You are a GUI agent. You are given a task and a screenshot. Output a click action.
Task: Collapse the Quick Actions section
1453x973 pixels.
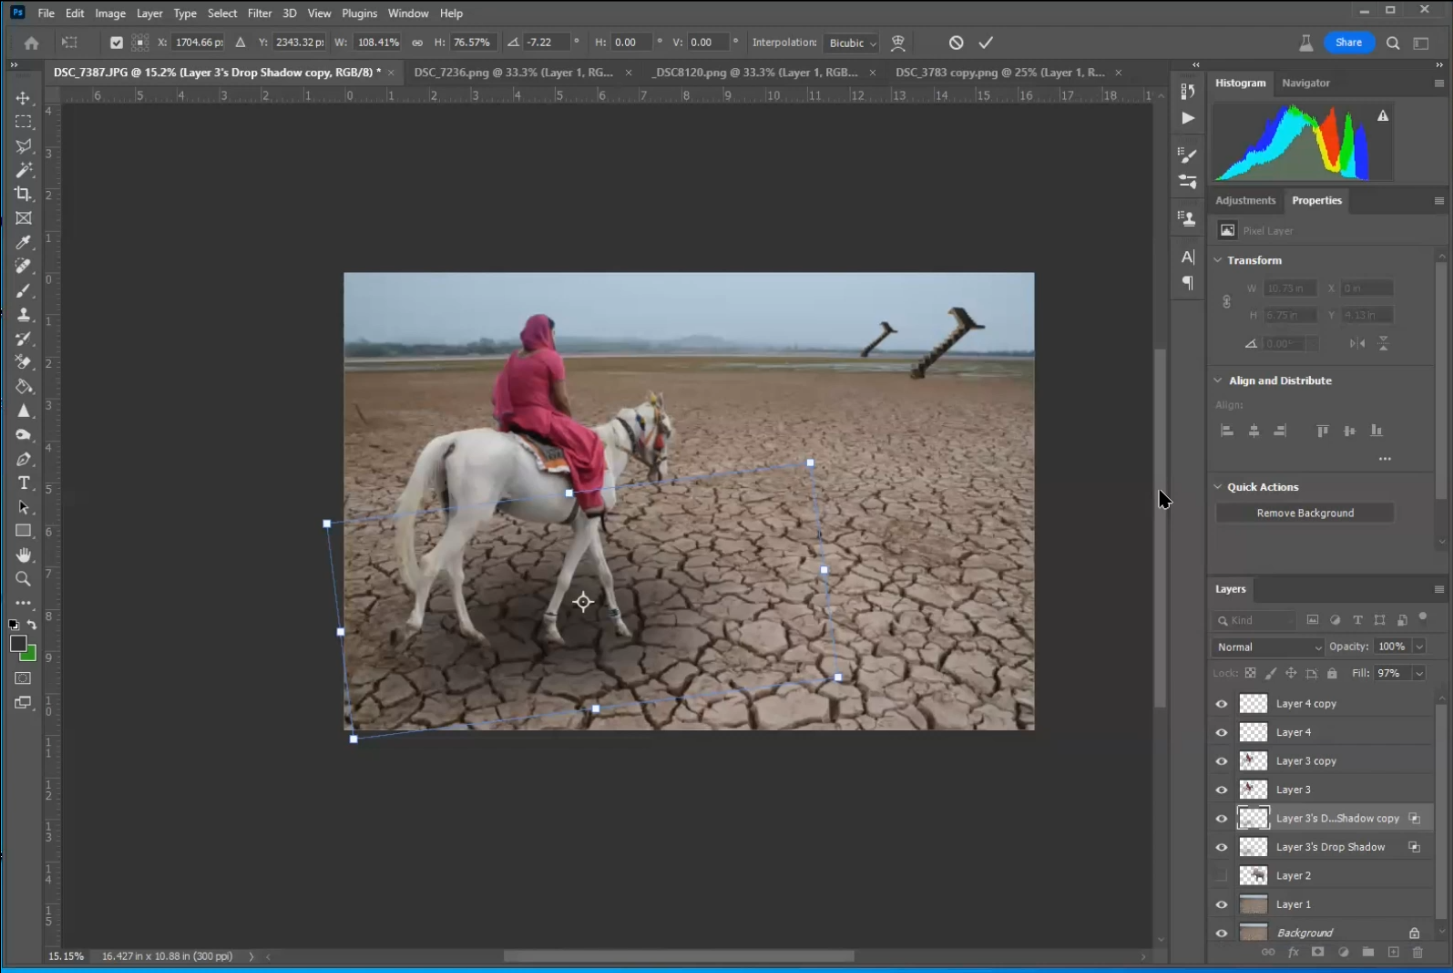pyautogui.click(x=1218, y=487)
